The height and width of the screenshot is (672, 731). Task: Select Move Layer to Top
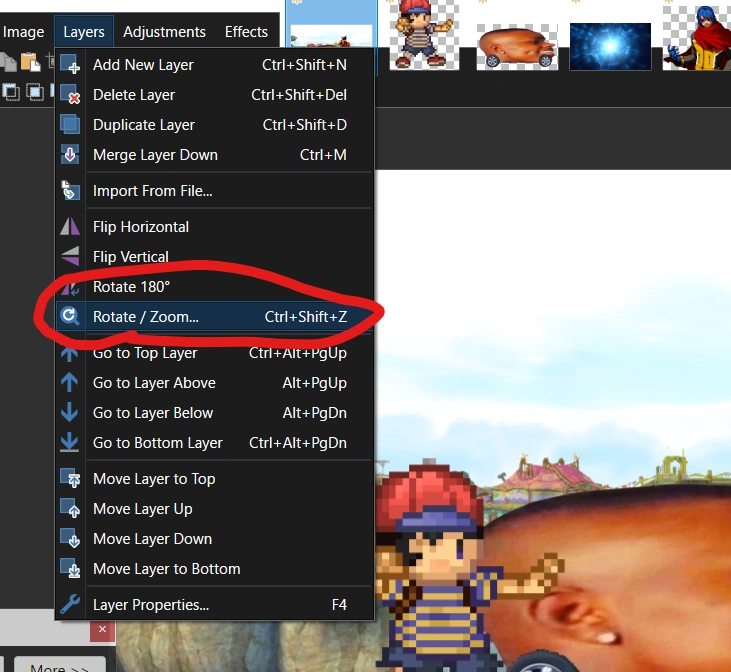pyautogui.click(x=214, y=479)
